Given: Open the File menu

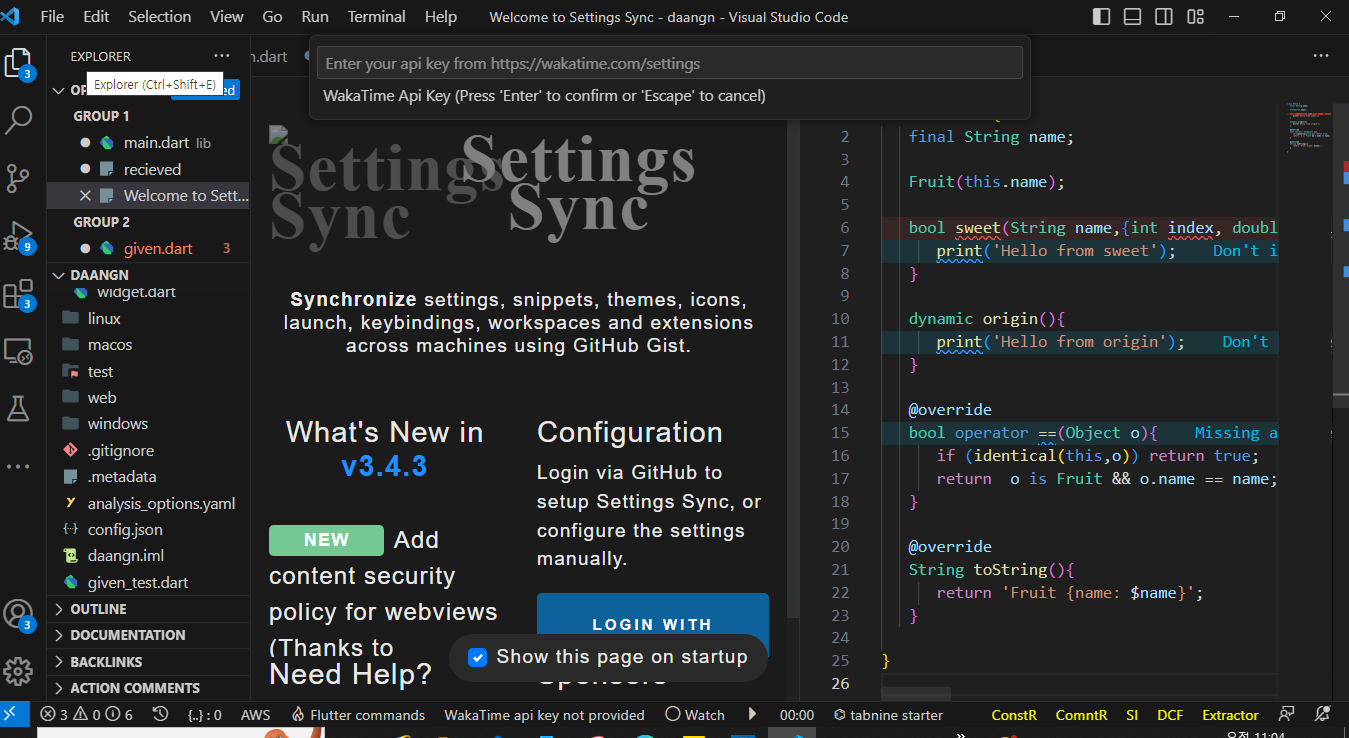Looking at the screenshot, I should coord(52,17).
